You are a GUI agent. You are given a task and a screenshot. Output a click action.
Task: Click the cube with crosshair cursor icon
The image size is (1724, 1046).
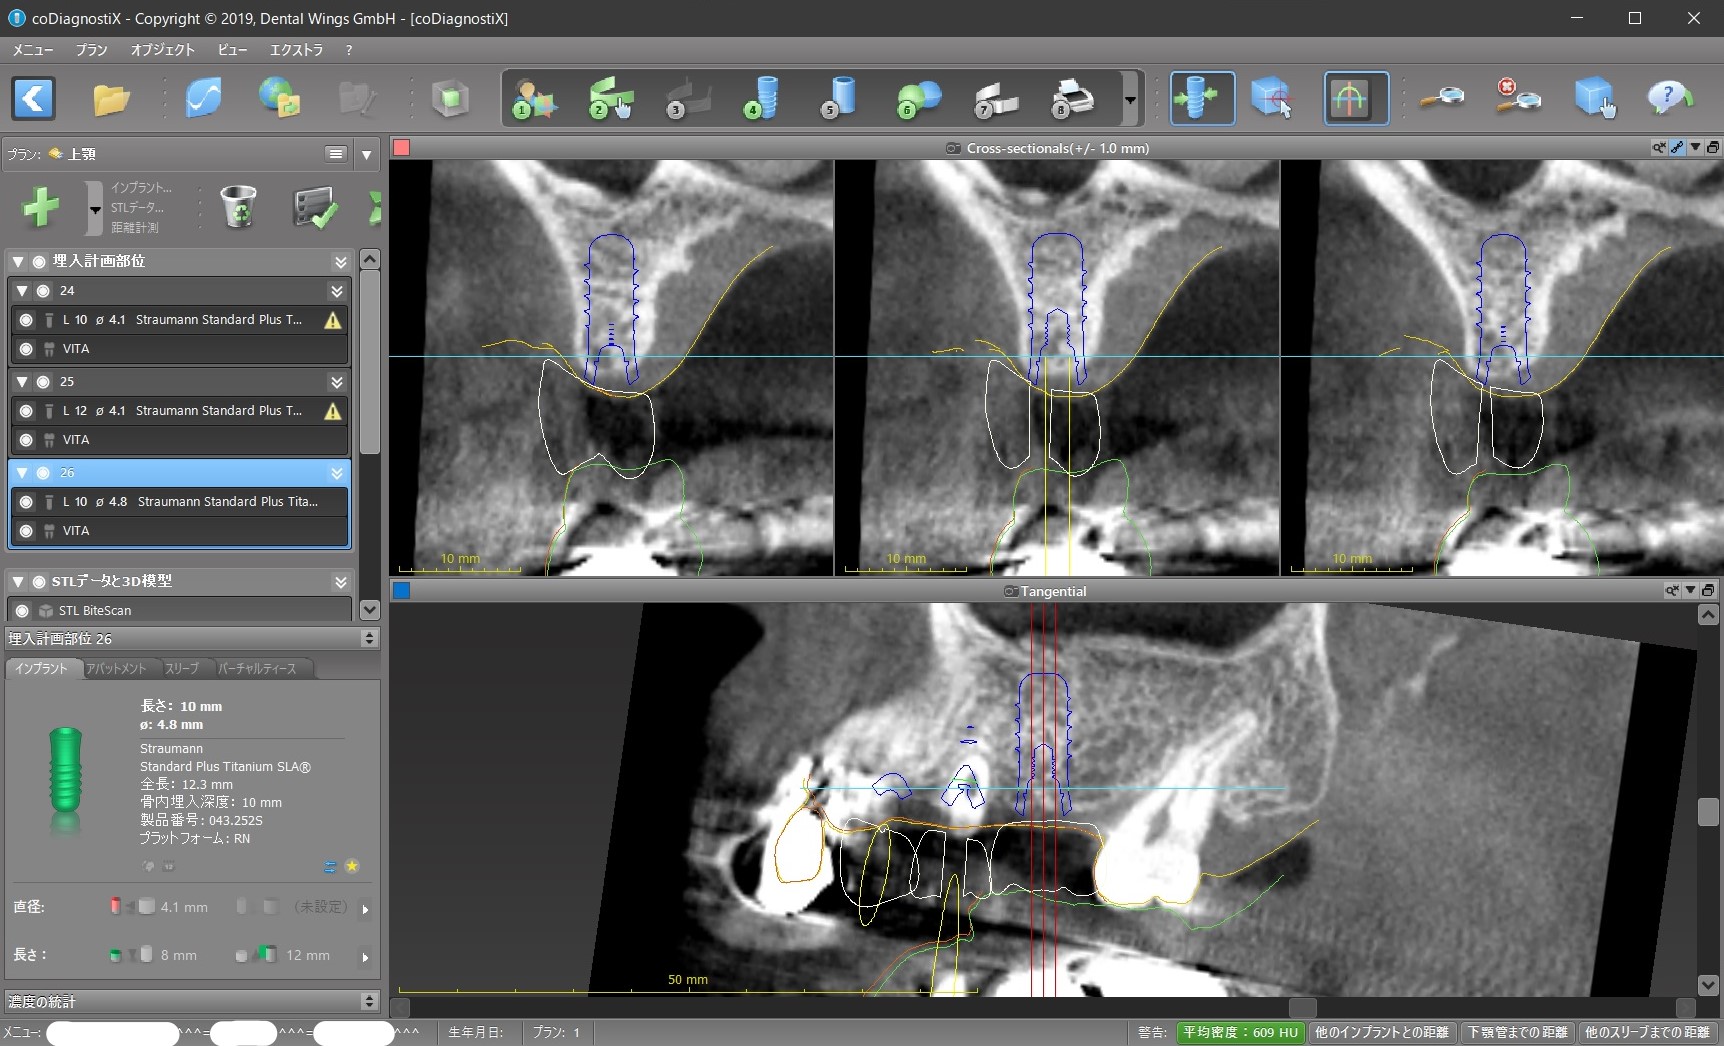click(1272, 98)
